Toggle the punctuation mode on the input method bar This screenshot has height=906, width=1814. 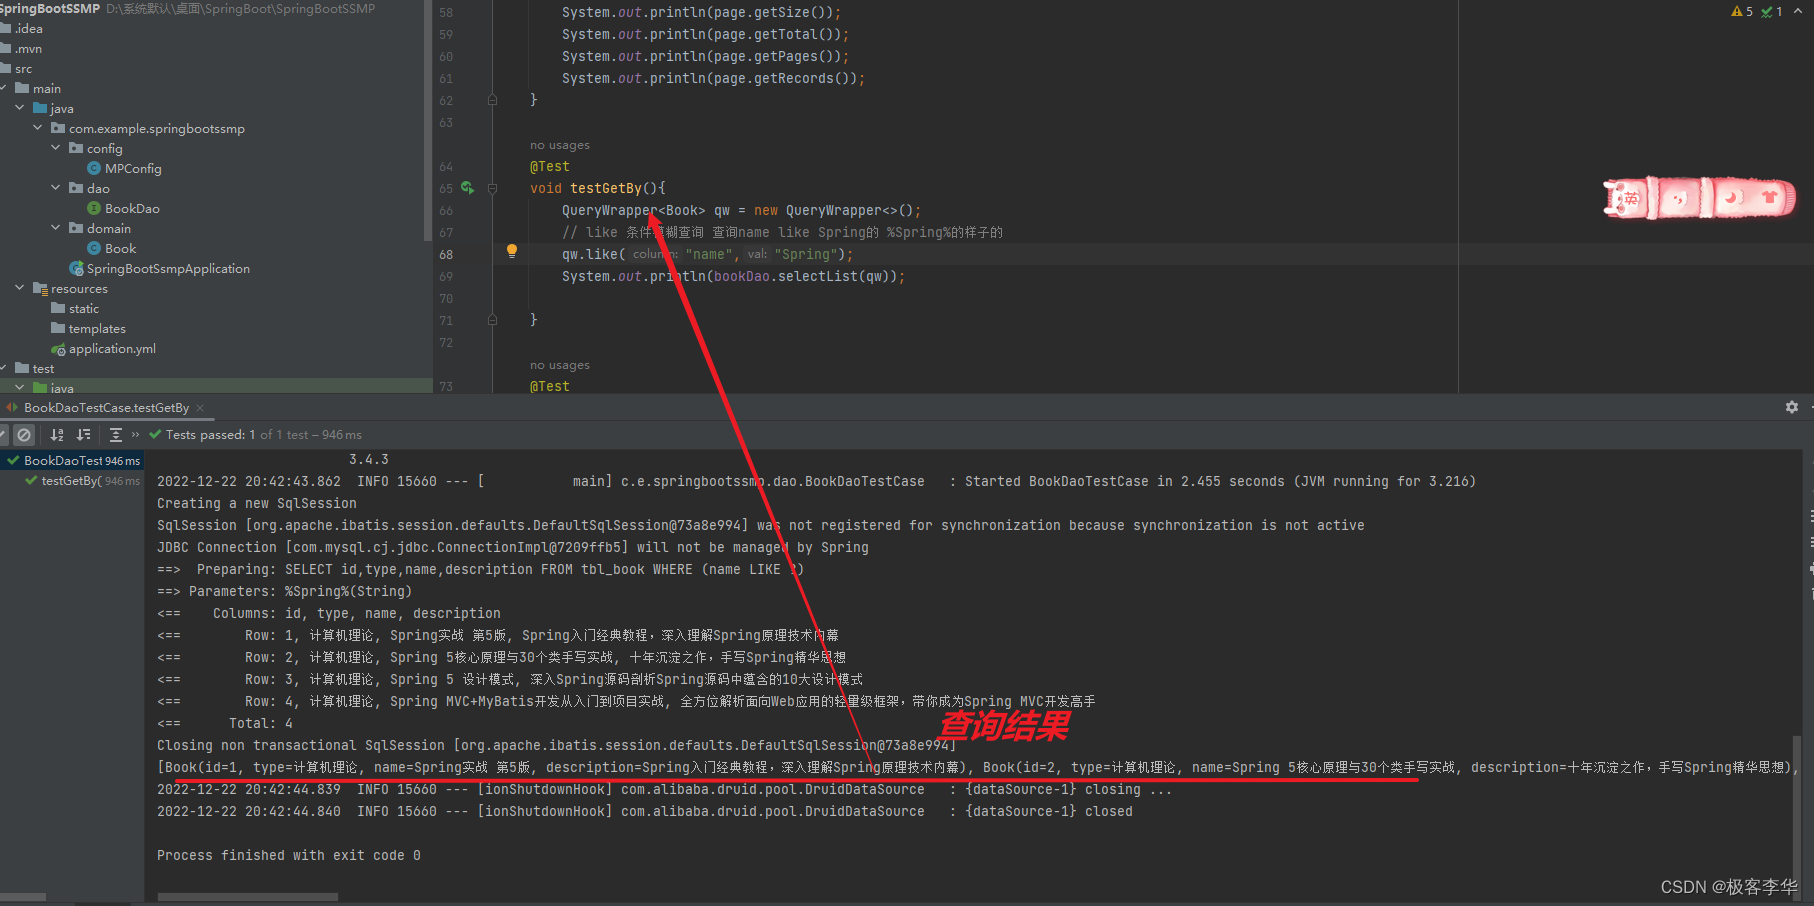pyautogui.click(x=1680, y=198)
